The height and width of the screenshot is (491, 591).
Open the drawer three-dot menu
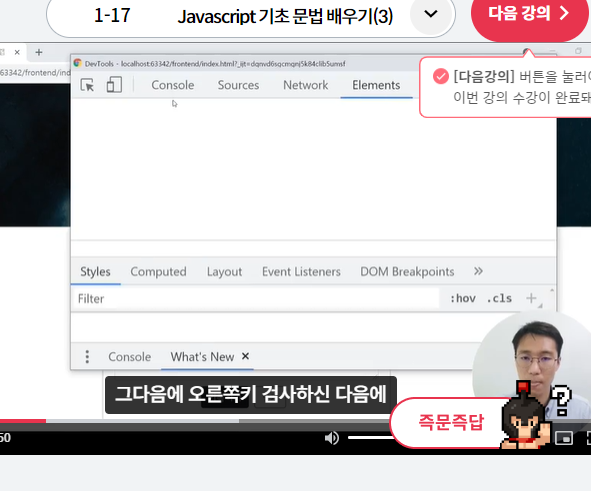(87, 356)
